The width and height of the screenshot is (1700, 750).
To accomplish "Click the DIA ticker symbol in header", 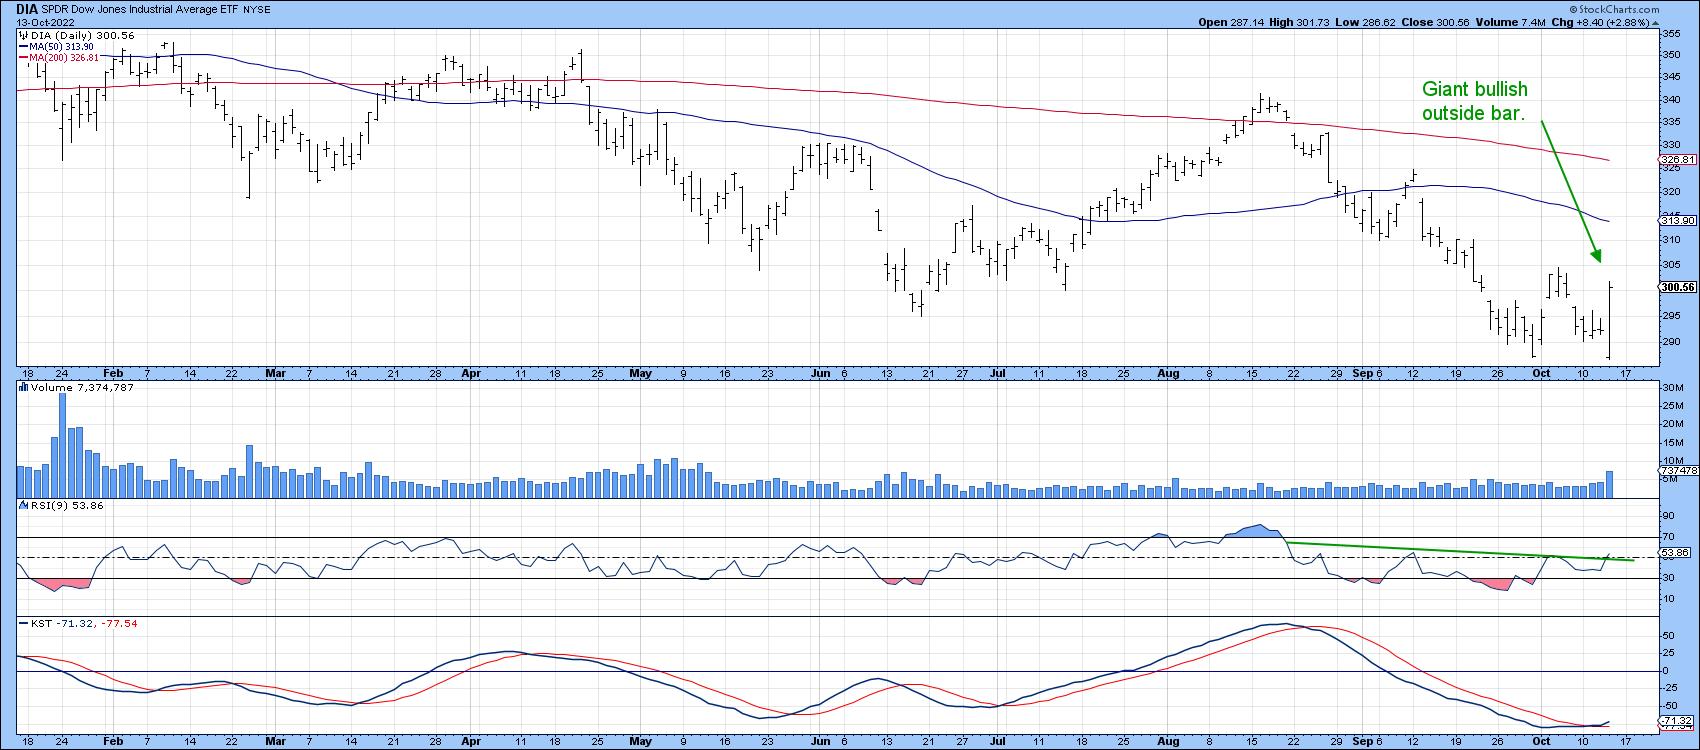I will coord(28,8).
